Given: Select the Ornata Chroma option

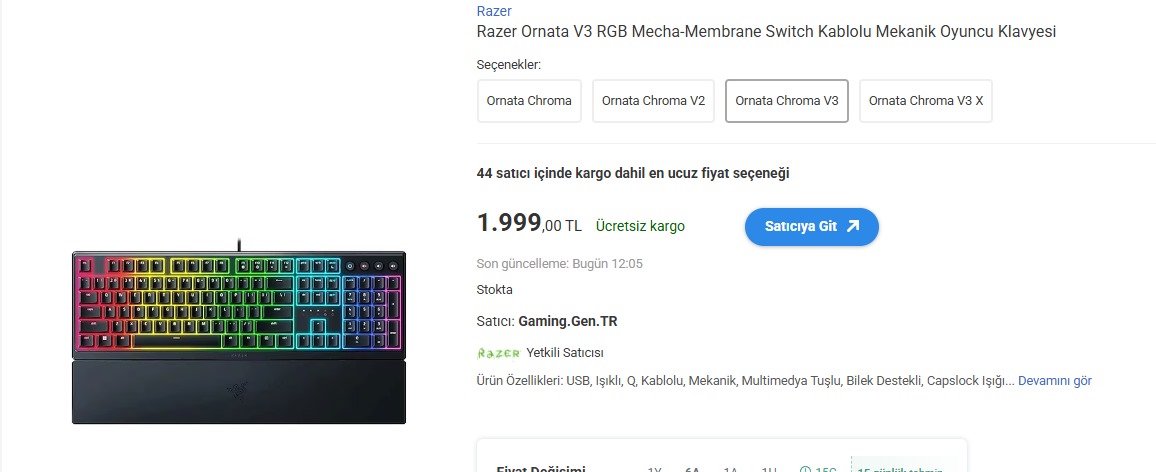Looking at the screenshot, I should pyautogui.click(x=529, y=101).
